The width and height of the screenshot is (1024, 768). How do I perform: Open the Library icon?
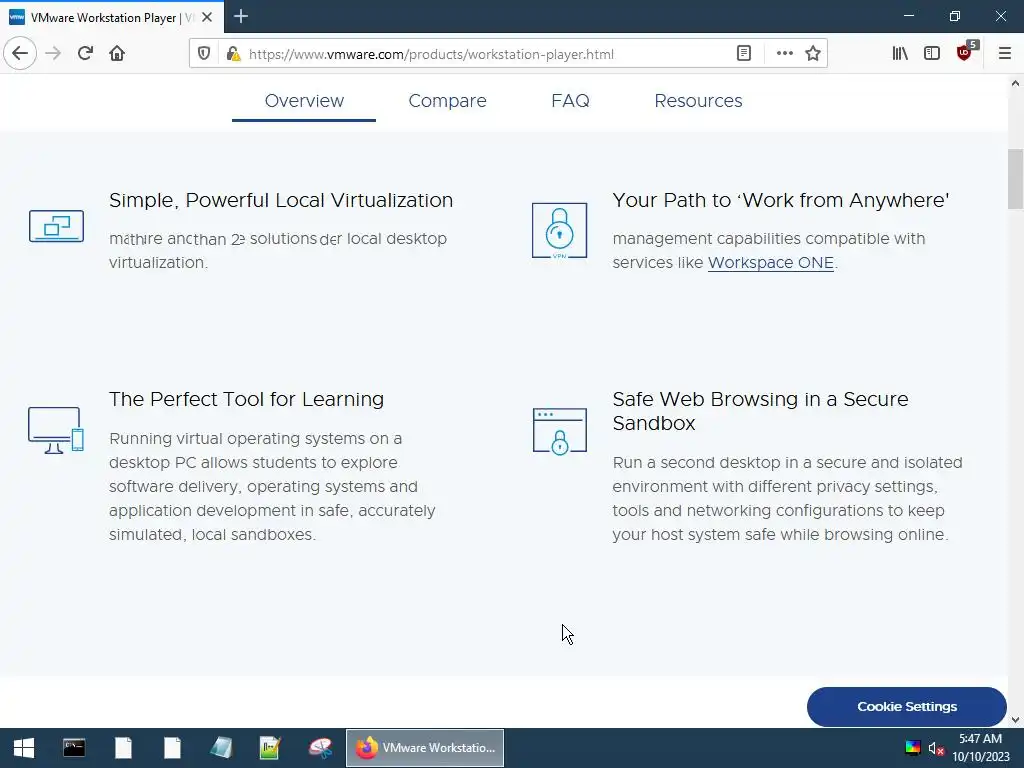[x=900, y=54]
